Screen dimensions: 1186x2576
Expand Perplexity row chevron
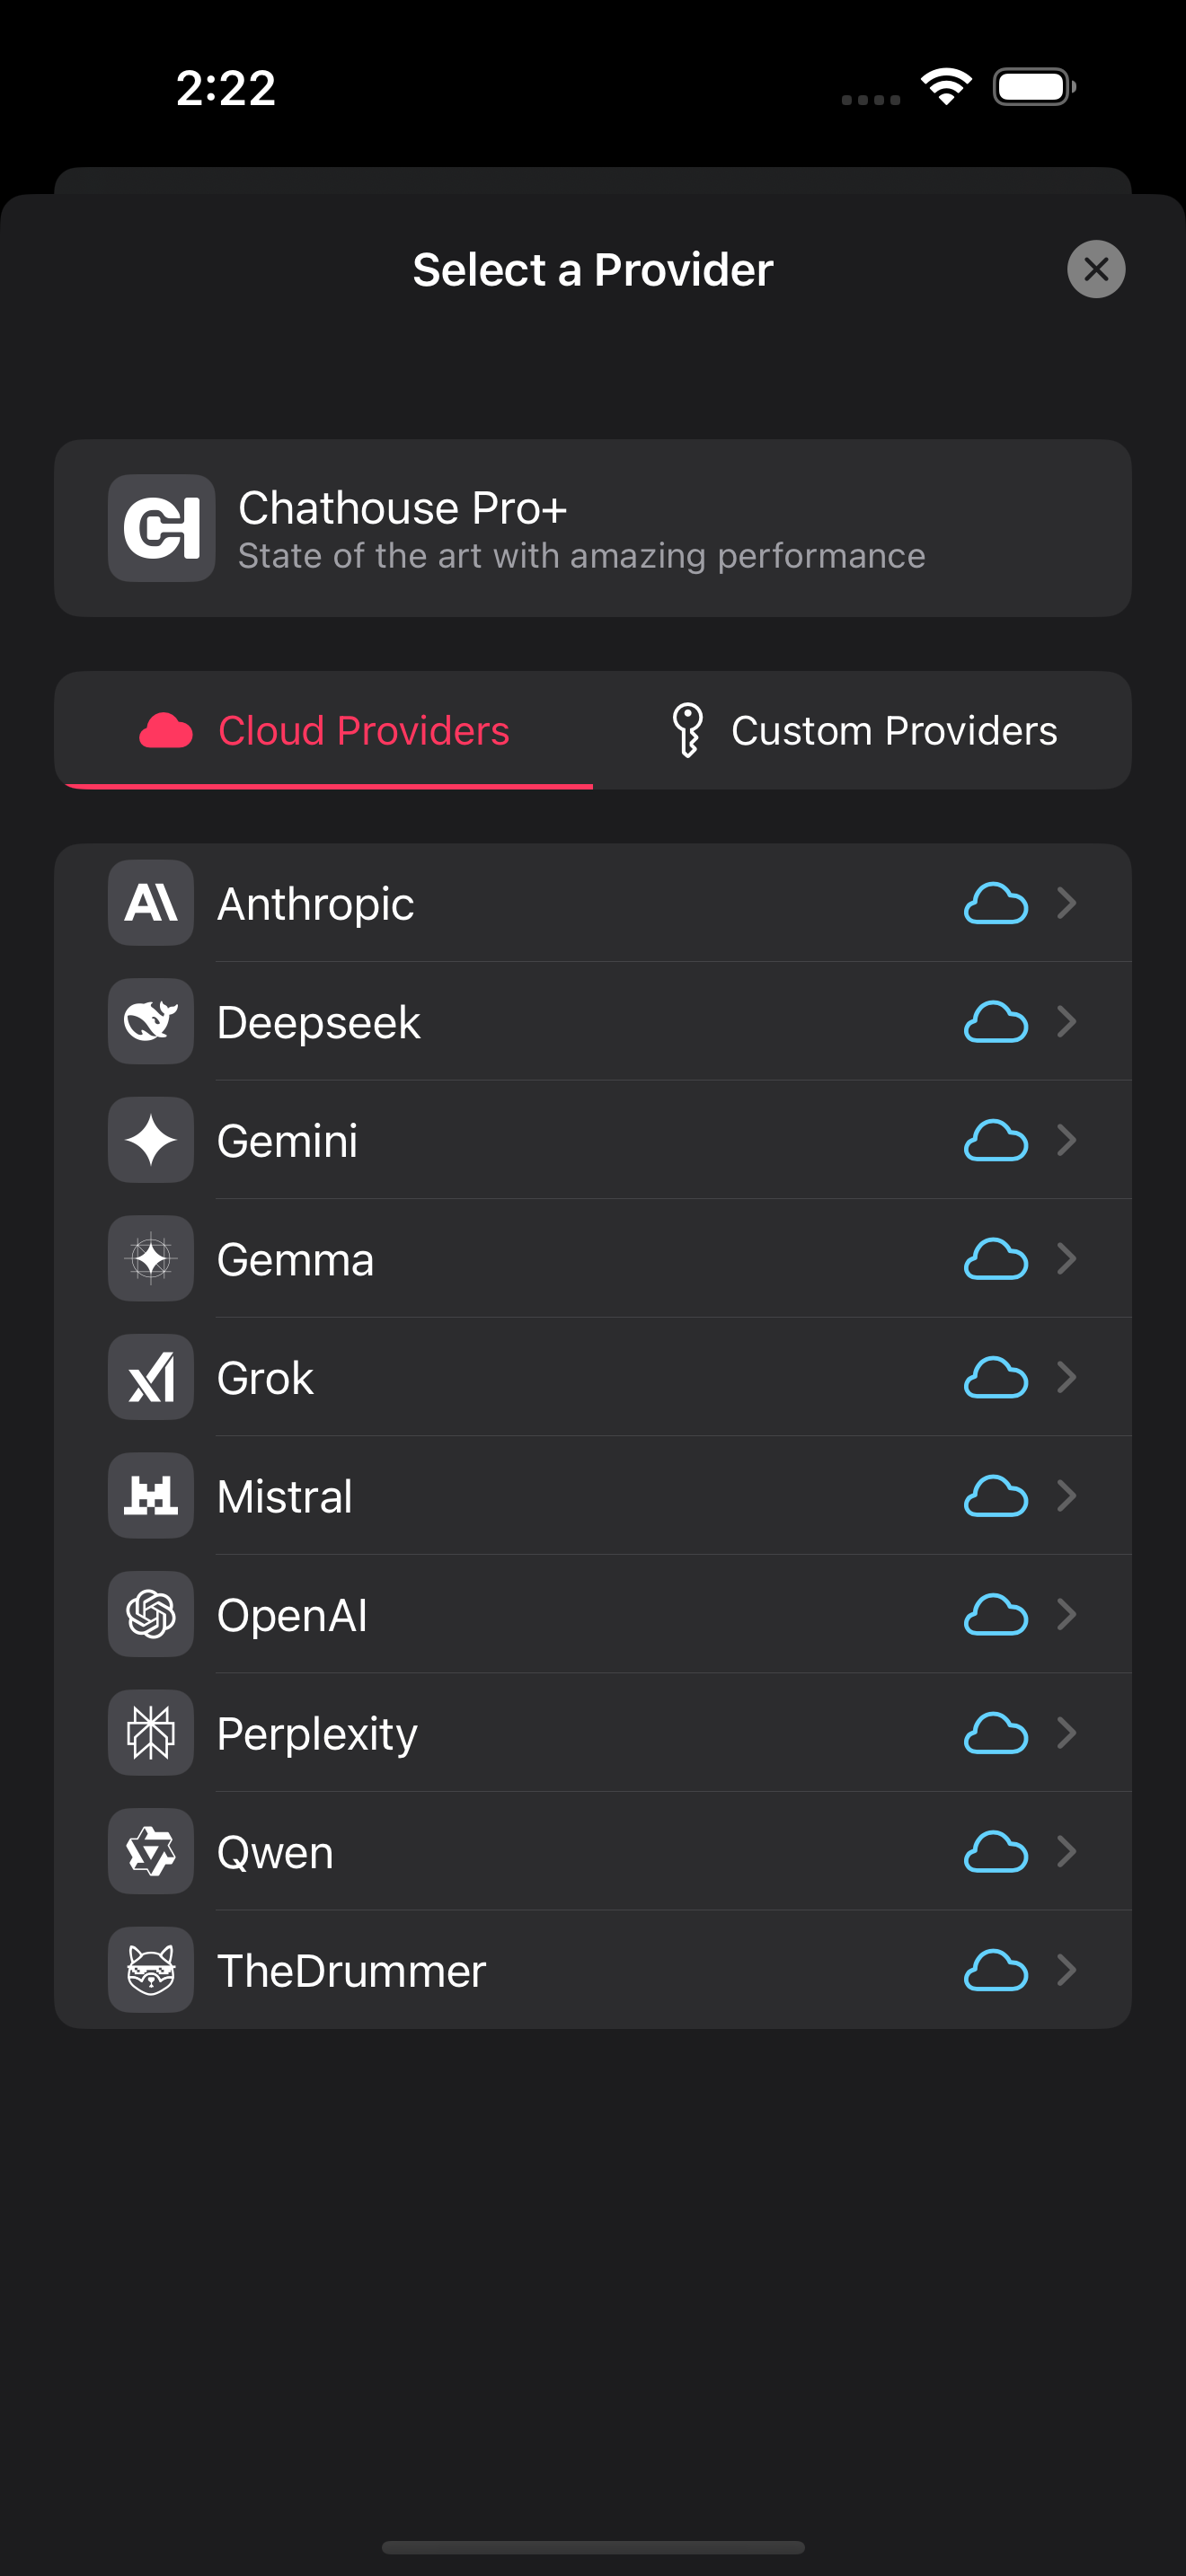point(1067,1732)
